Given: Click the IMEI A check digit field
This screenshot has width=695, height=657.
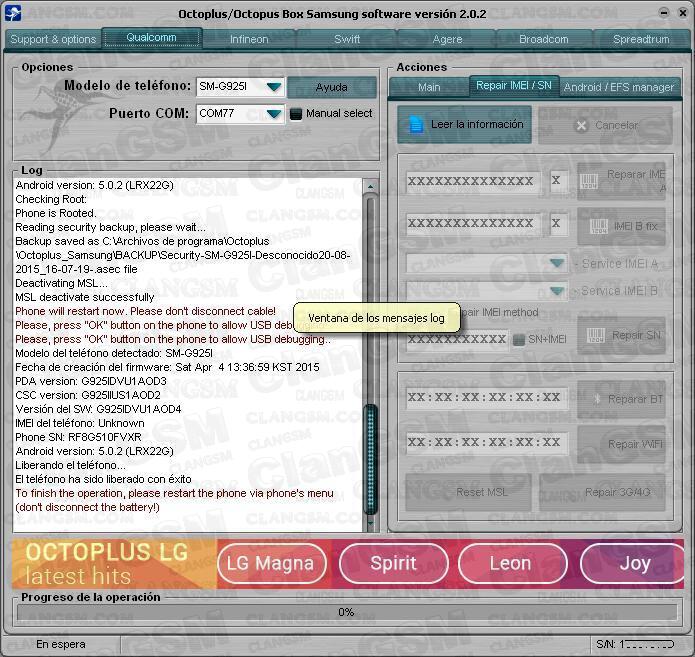Looking at the screenshot, I should (x=558, y=180).
